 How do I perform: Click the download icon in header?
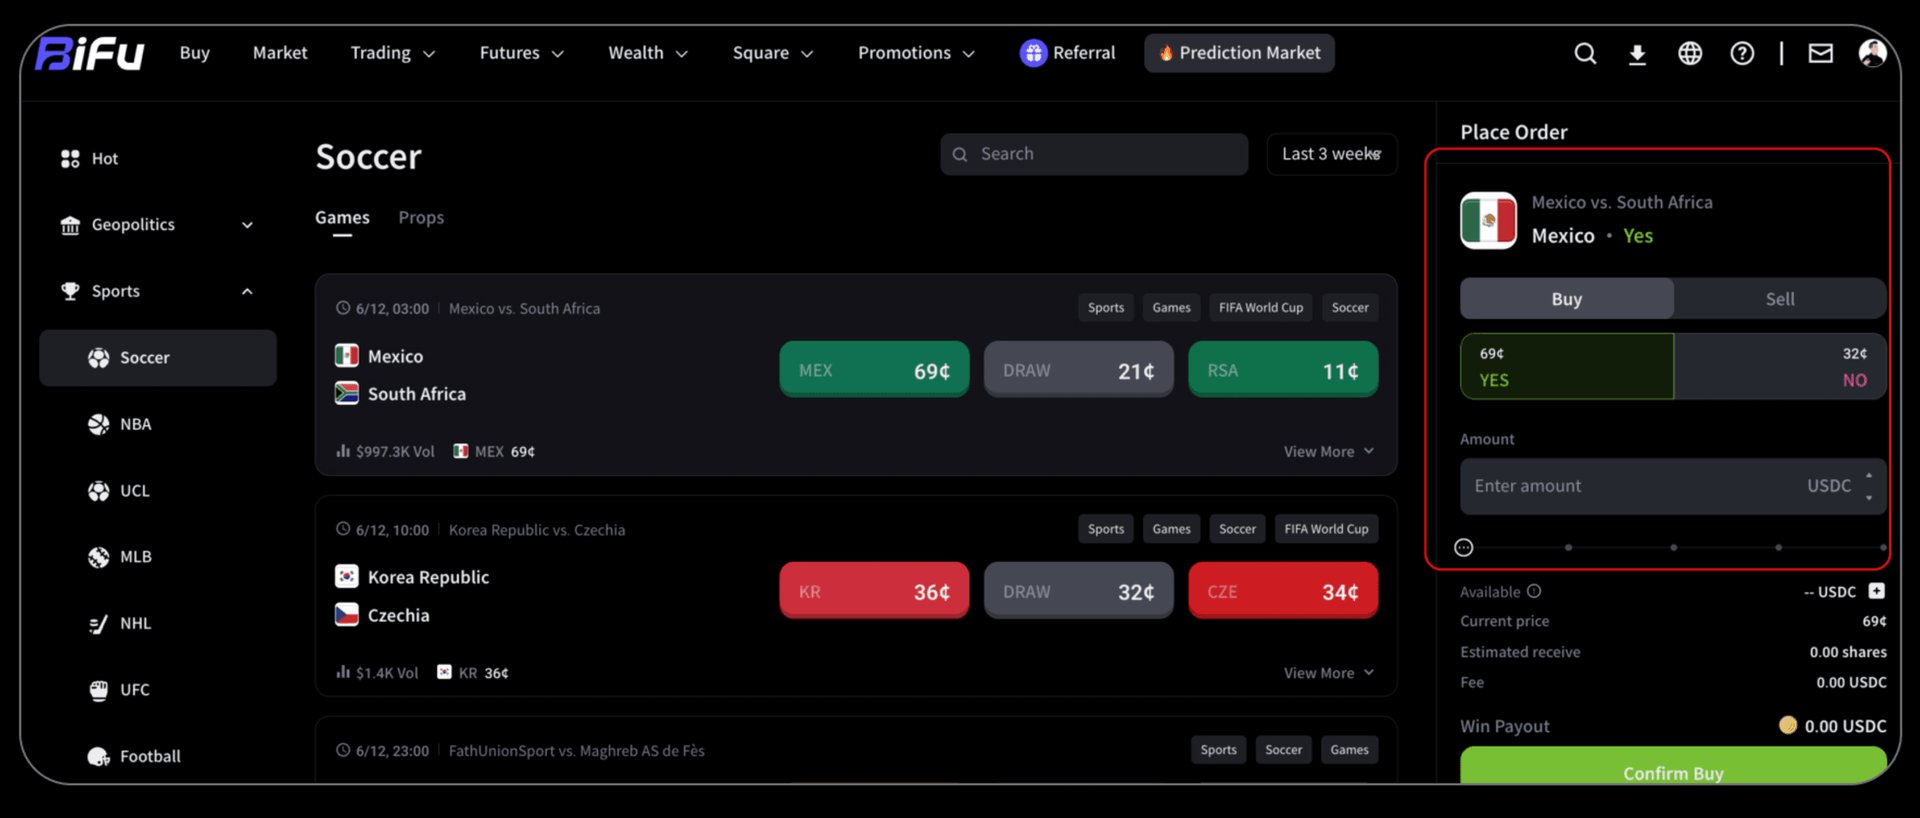point(1637,54)
